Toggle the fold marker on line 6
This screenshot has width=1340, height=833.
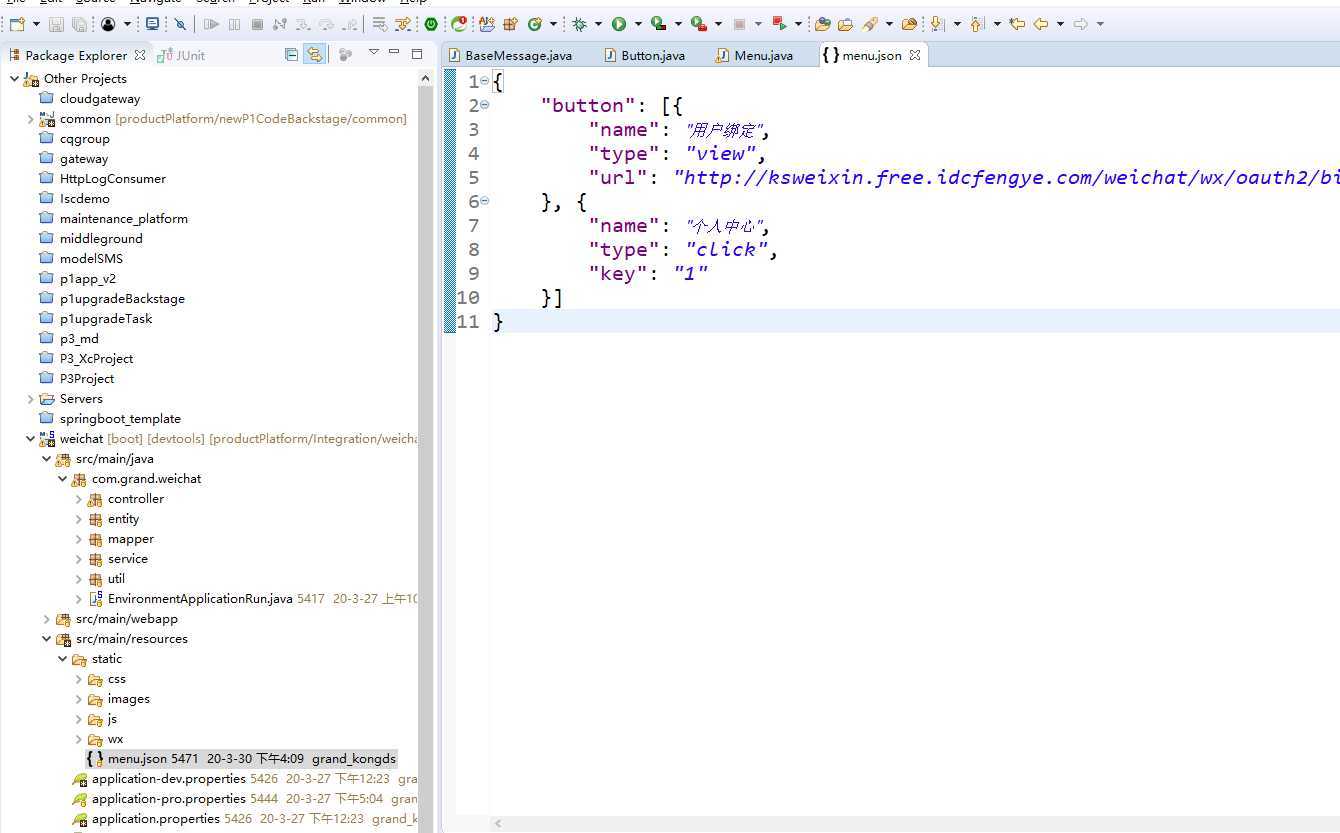point(485,201)
